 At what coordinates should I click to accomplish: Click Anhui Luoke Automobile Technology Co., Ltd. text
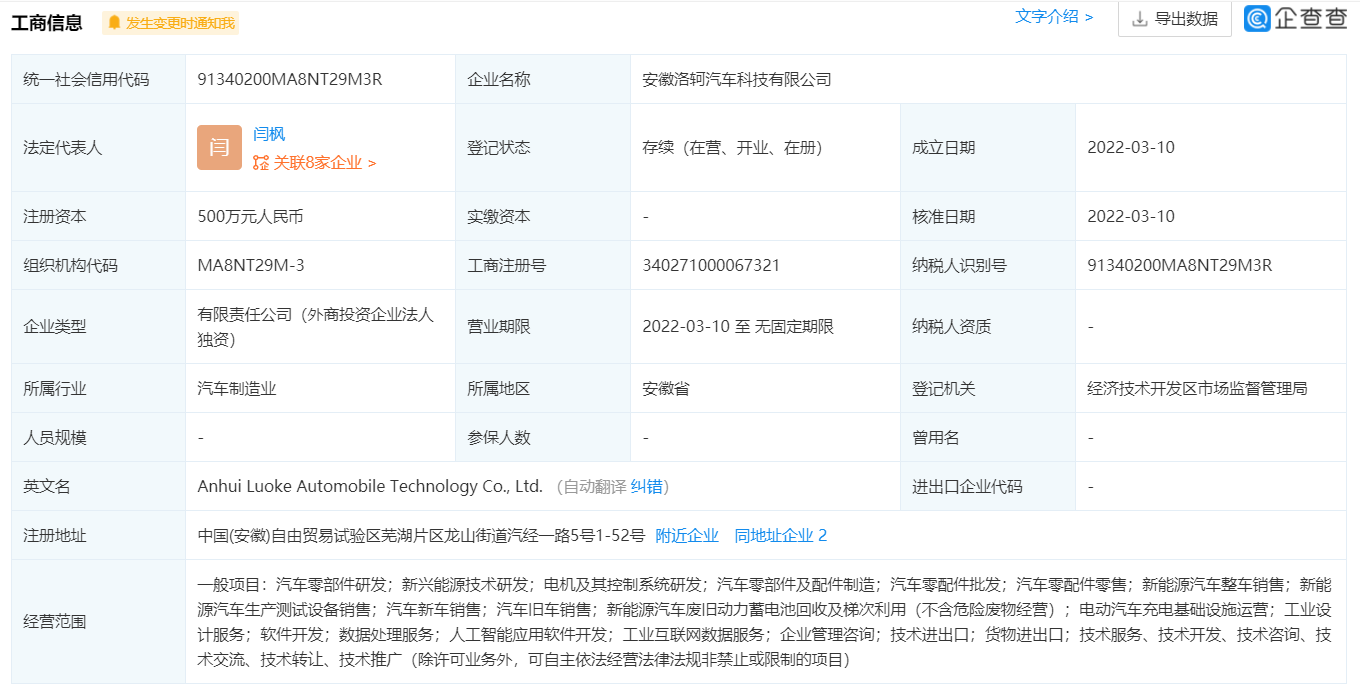click(x=370, y=487)
